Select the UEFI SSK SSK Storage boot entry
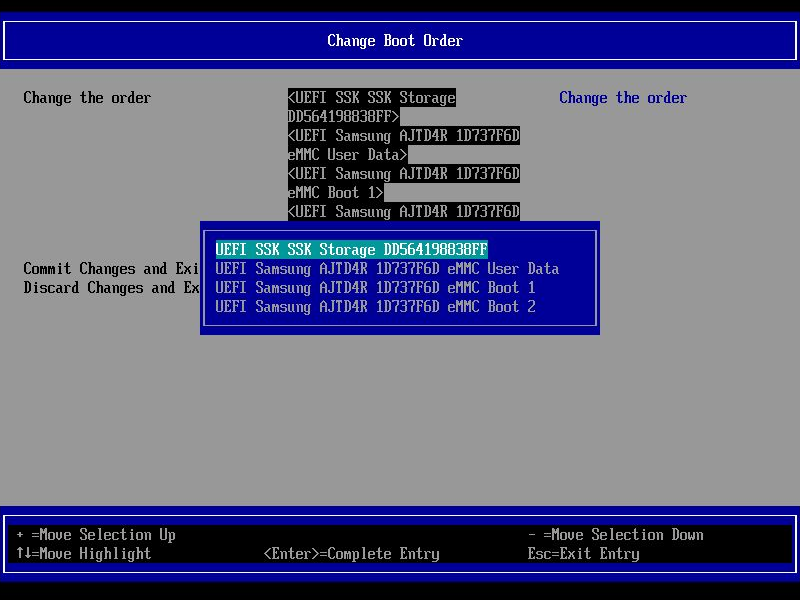This screenshot has height=600, width=800. click(352, 249)
